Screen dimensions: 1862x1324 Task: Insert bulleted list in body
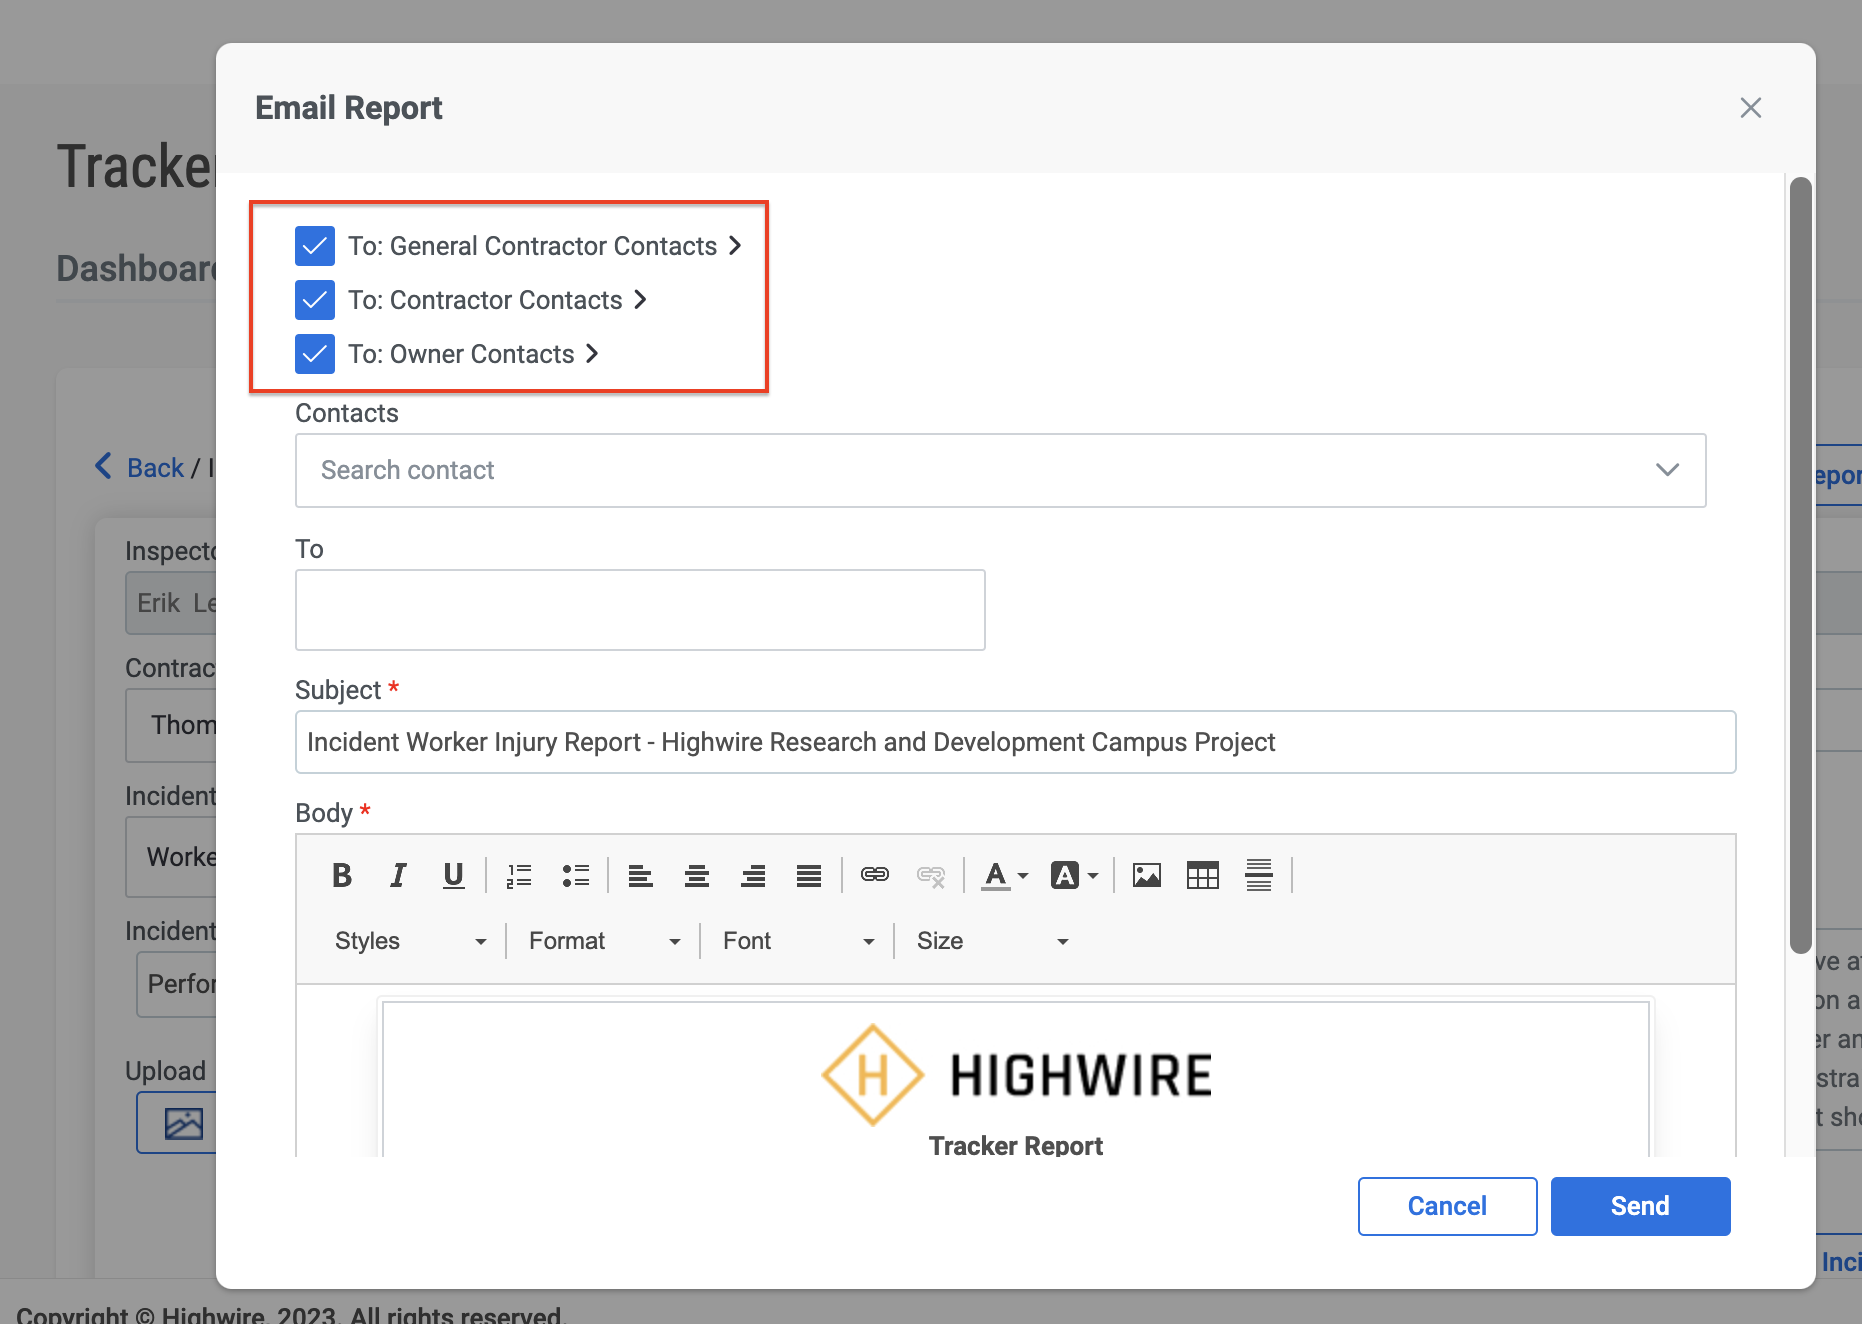(576, 876)
